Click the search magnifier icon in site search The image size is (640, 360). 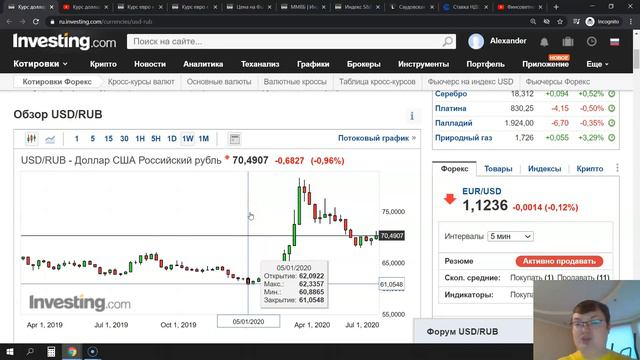448,41
